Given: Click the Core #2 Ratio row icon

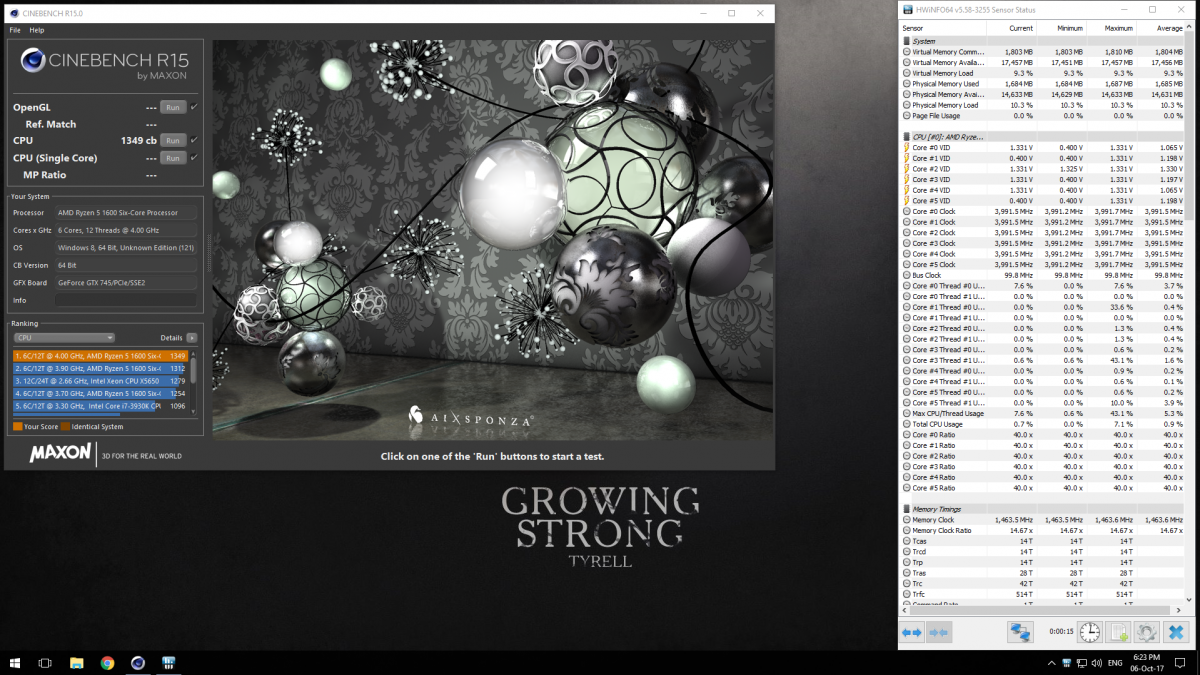Looking at the screenshot, I should 906,456.
